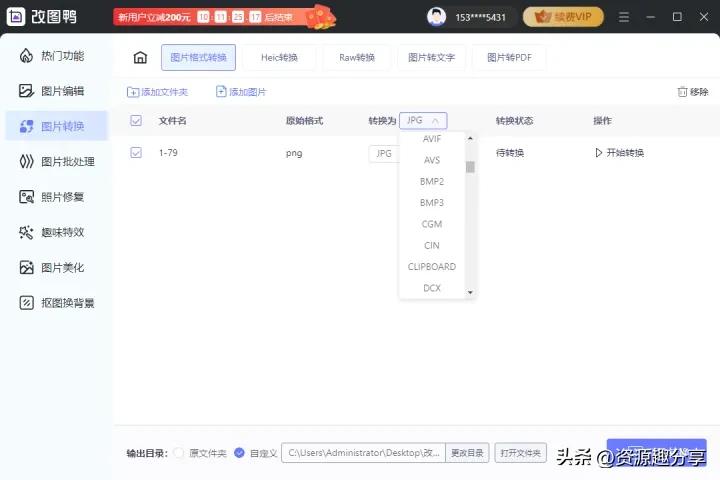The height and width of the screenshot is (480, 720).
Task: Open 抠图换背景 in the sidebar
Action: click(57, 303)
